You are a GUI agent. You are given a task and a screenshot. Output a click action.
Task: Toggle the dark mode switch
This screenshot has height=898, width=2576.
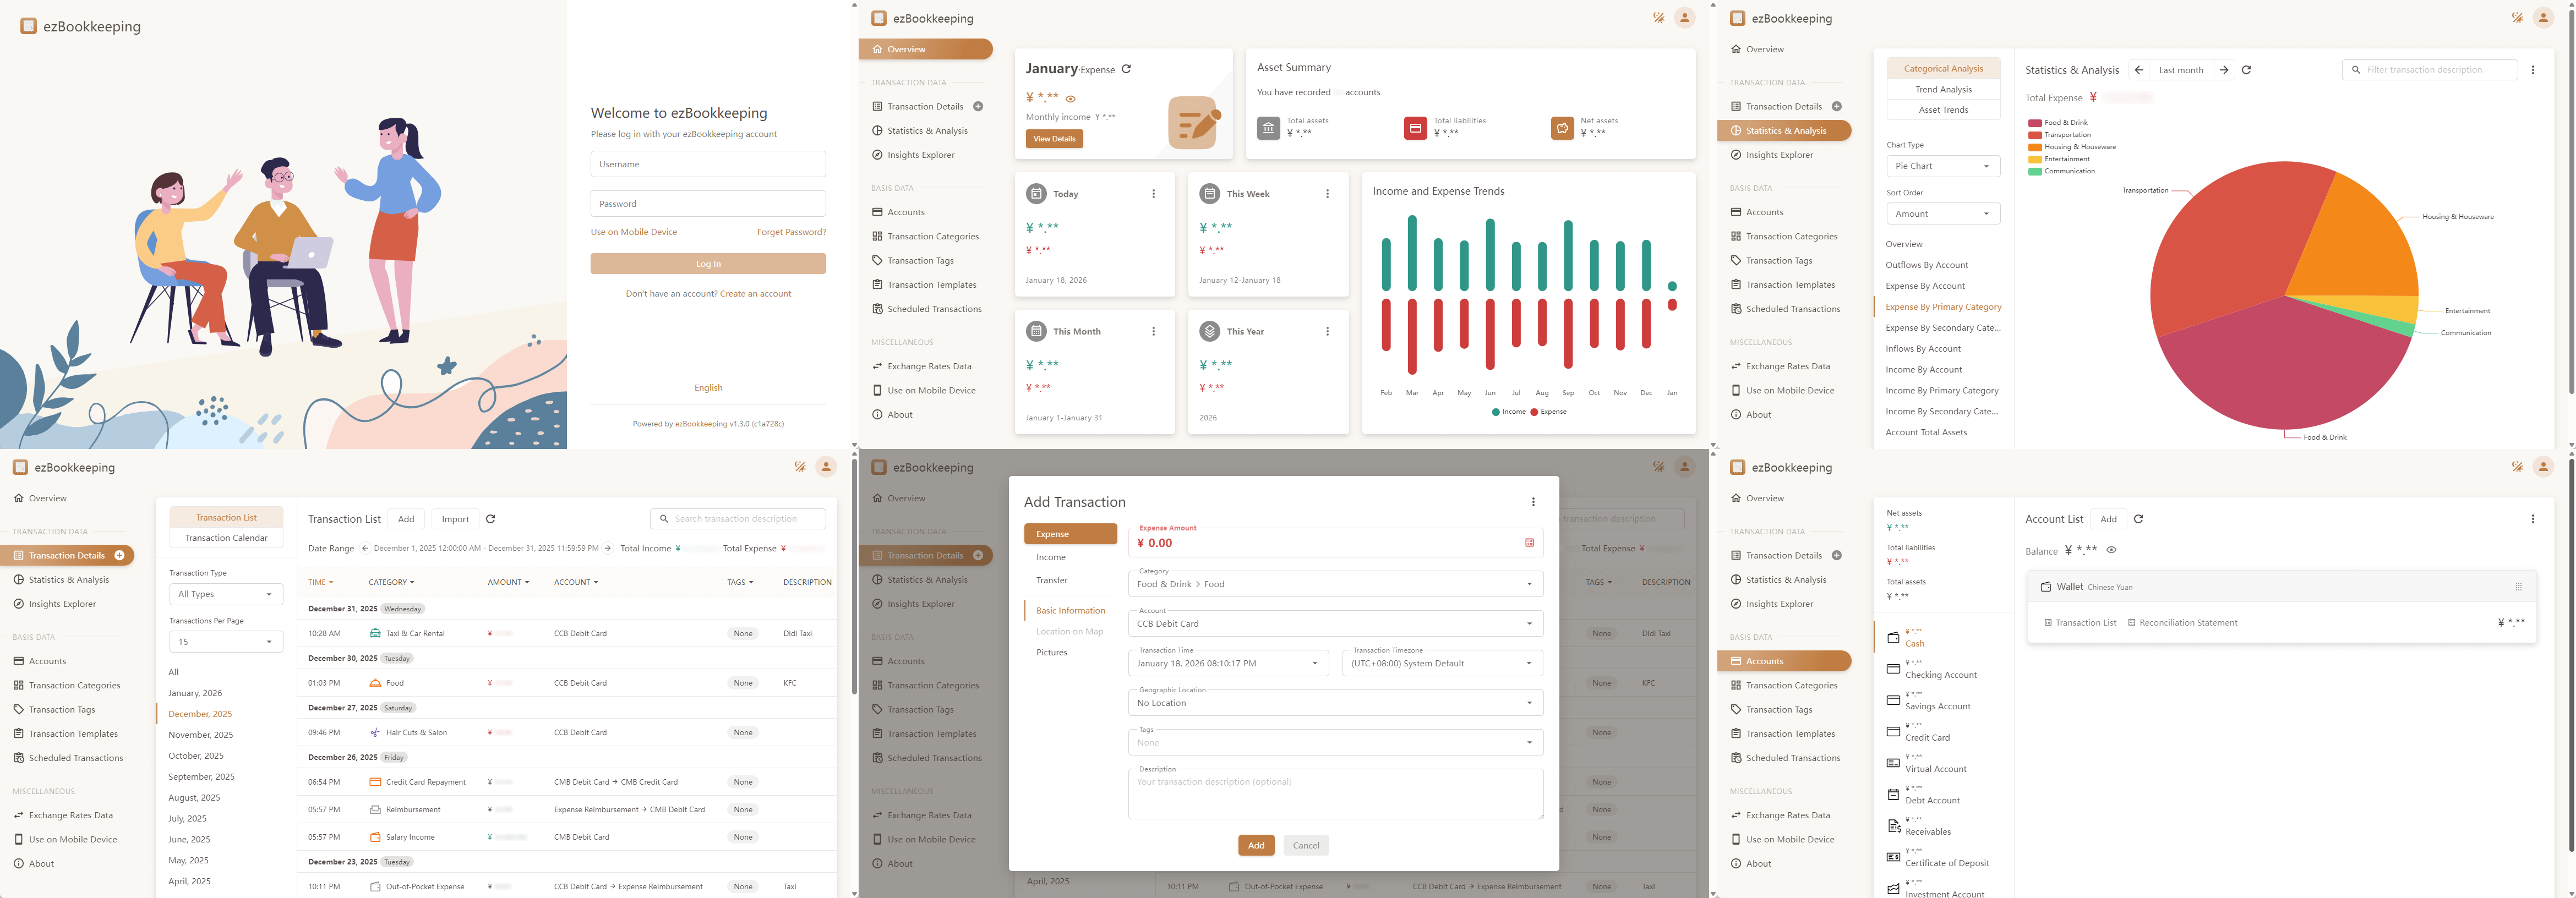point(1659,18)
